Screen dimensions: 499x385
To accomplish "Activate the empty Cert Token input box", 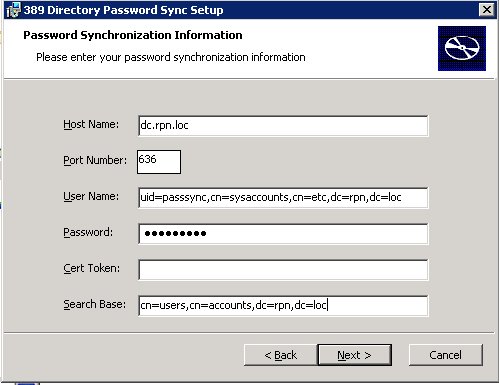I will point(283,270).
